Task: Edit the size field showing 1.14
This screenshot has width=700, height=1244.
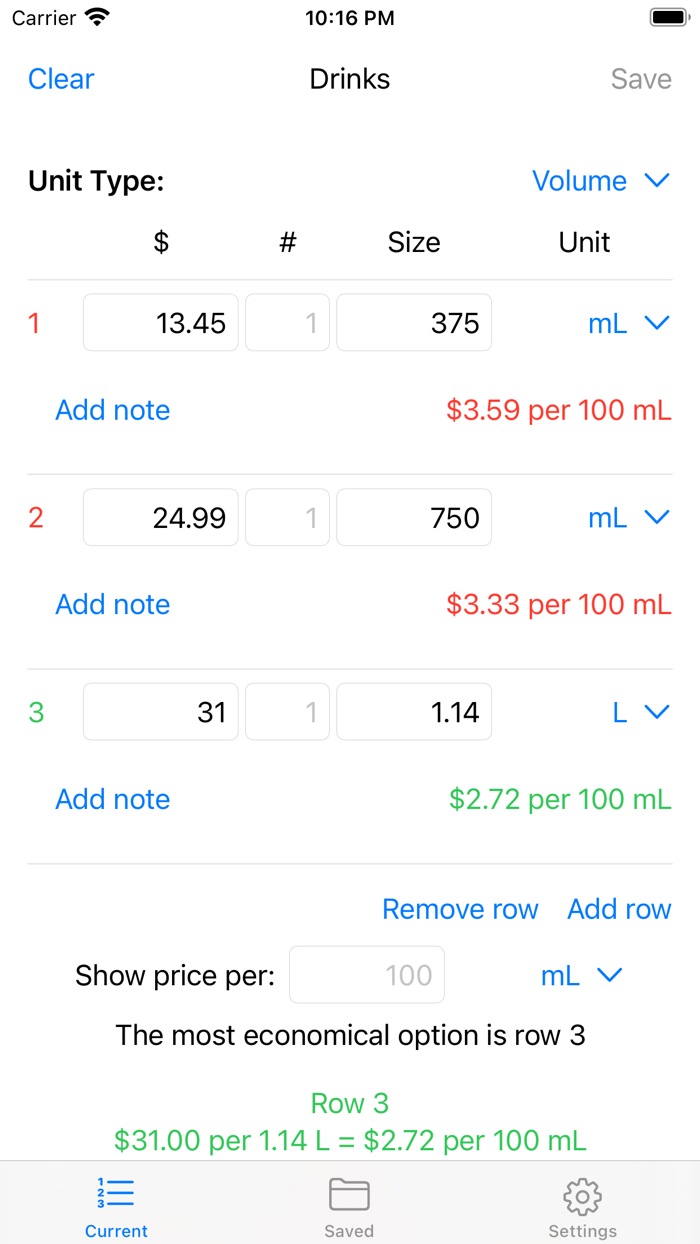Action: (413, 711)
